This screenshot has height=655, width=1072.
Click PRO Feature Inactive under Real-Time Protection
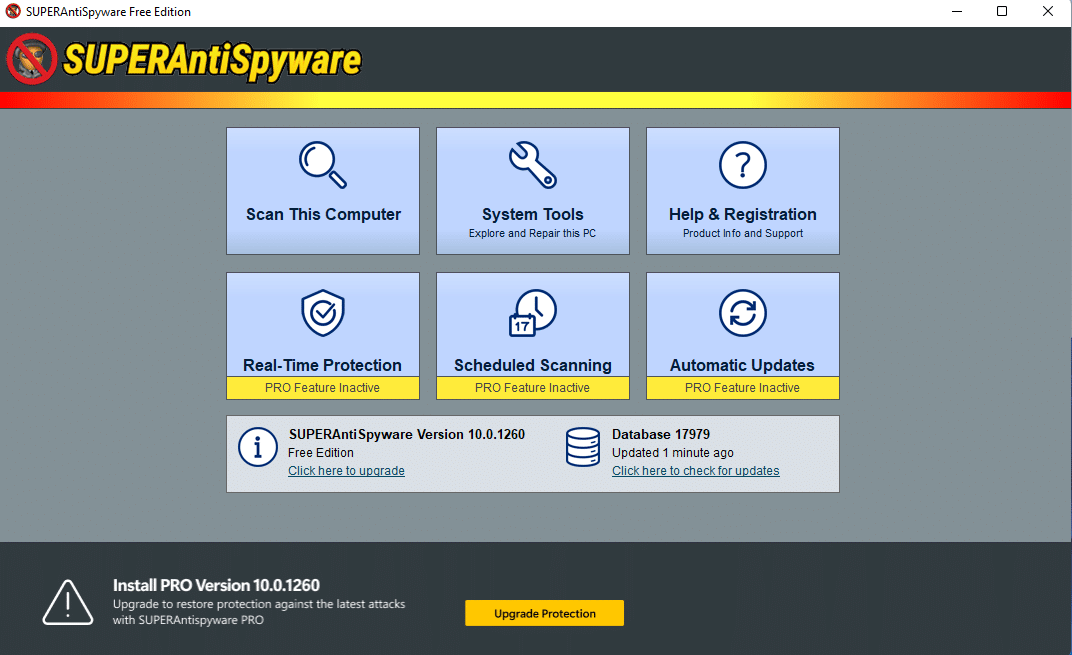[323, 388]
